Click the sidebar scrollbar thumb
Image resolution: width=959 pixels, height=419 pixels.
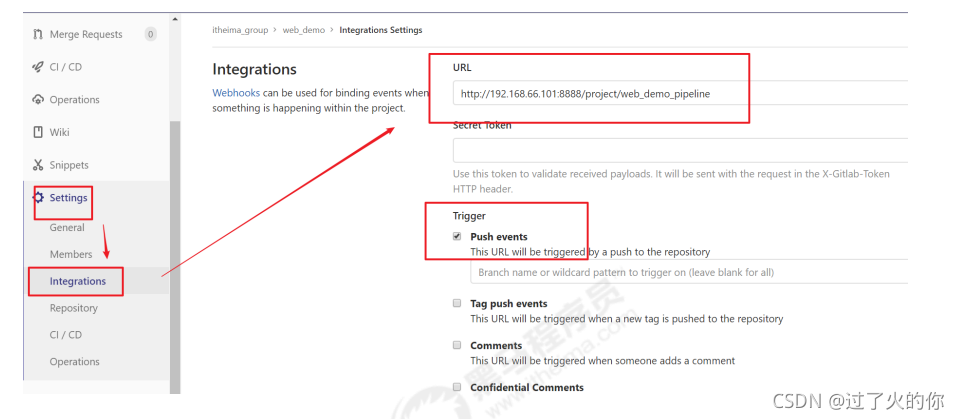pos(176,257)
